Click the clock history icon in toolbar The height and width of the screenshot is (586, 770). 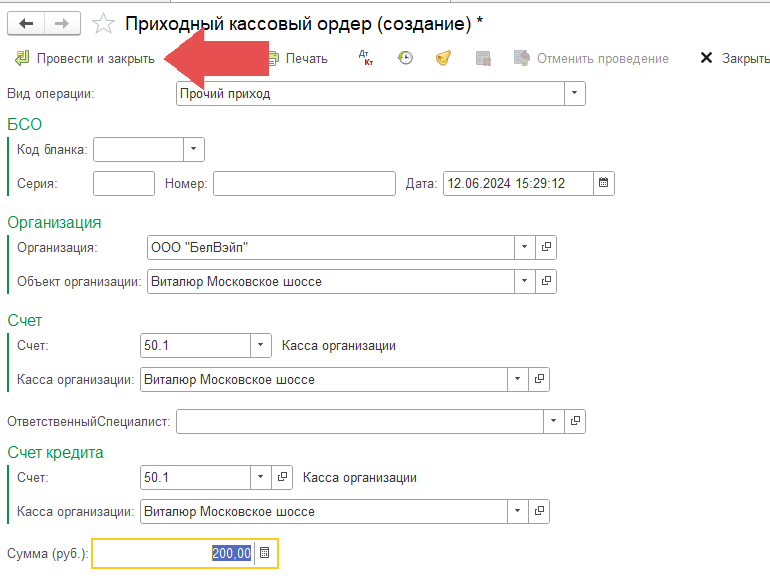coord(405,58)
